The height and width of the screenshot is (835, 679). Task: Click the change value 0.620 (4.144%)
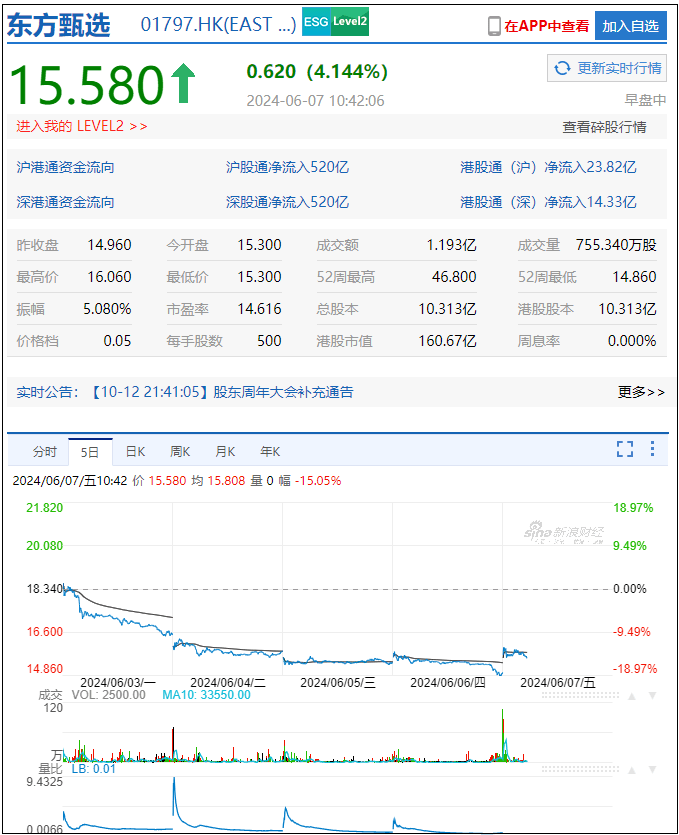(317, 71)
